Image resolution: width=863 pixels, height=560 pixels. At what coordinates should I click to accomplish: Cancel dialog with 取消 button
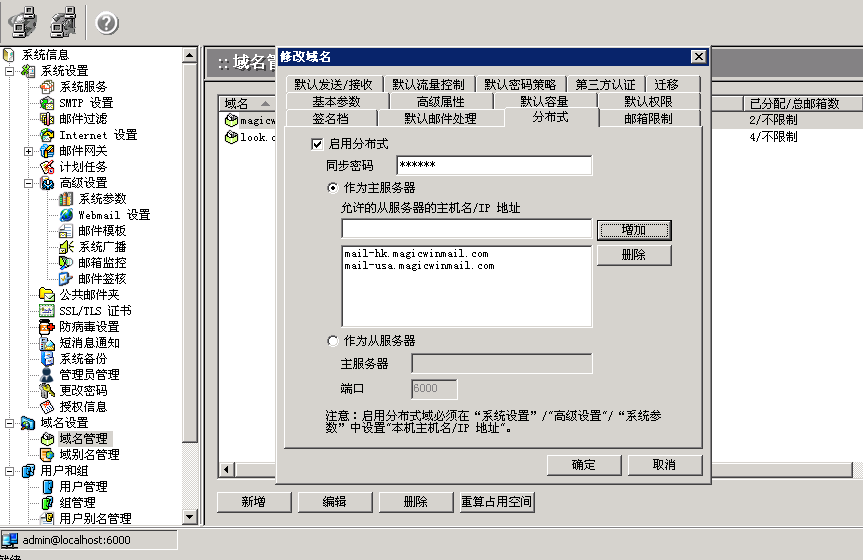tap(665, 465)
